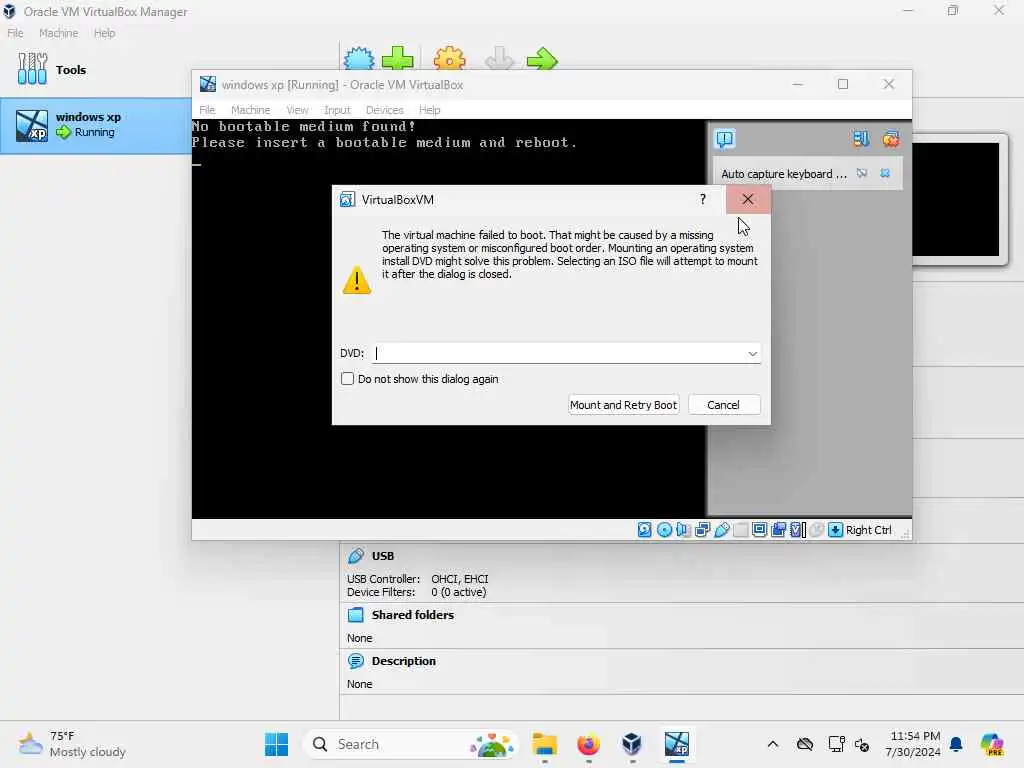The image size is (1024, 768).
Task: Open the File menu in the VM window
Action: point(207,110)
